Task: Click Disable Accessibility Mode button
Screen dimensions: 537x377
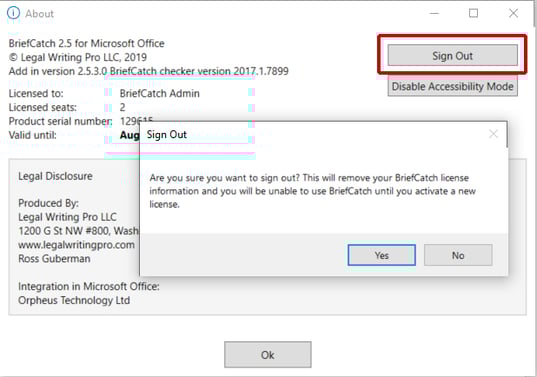Action: 452,86
